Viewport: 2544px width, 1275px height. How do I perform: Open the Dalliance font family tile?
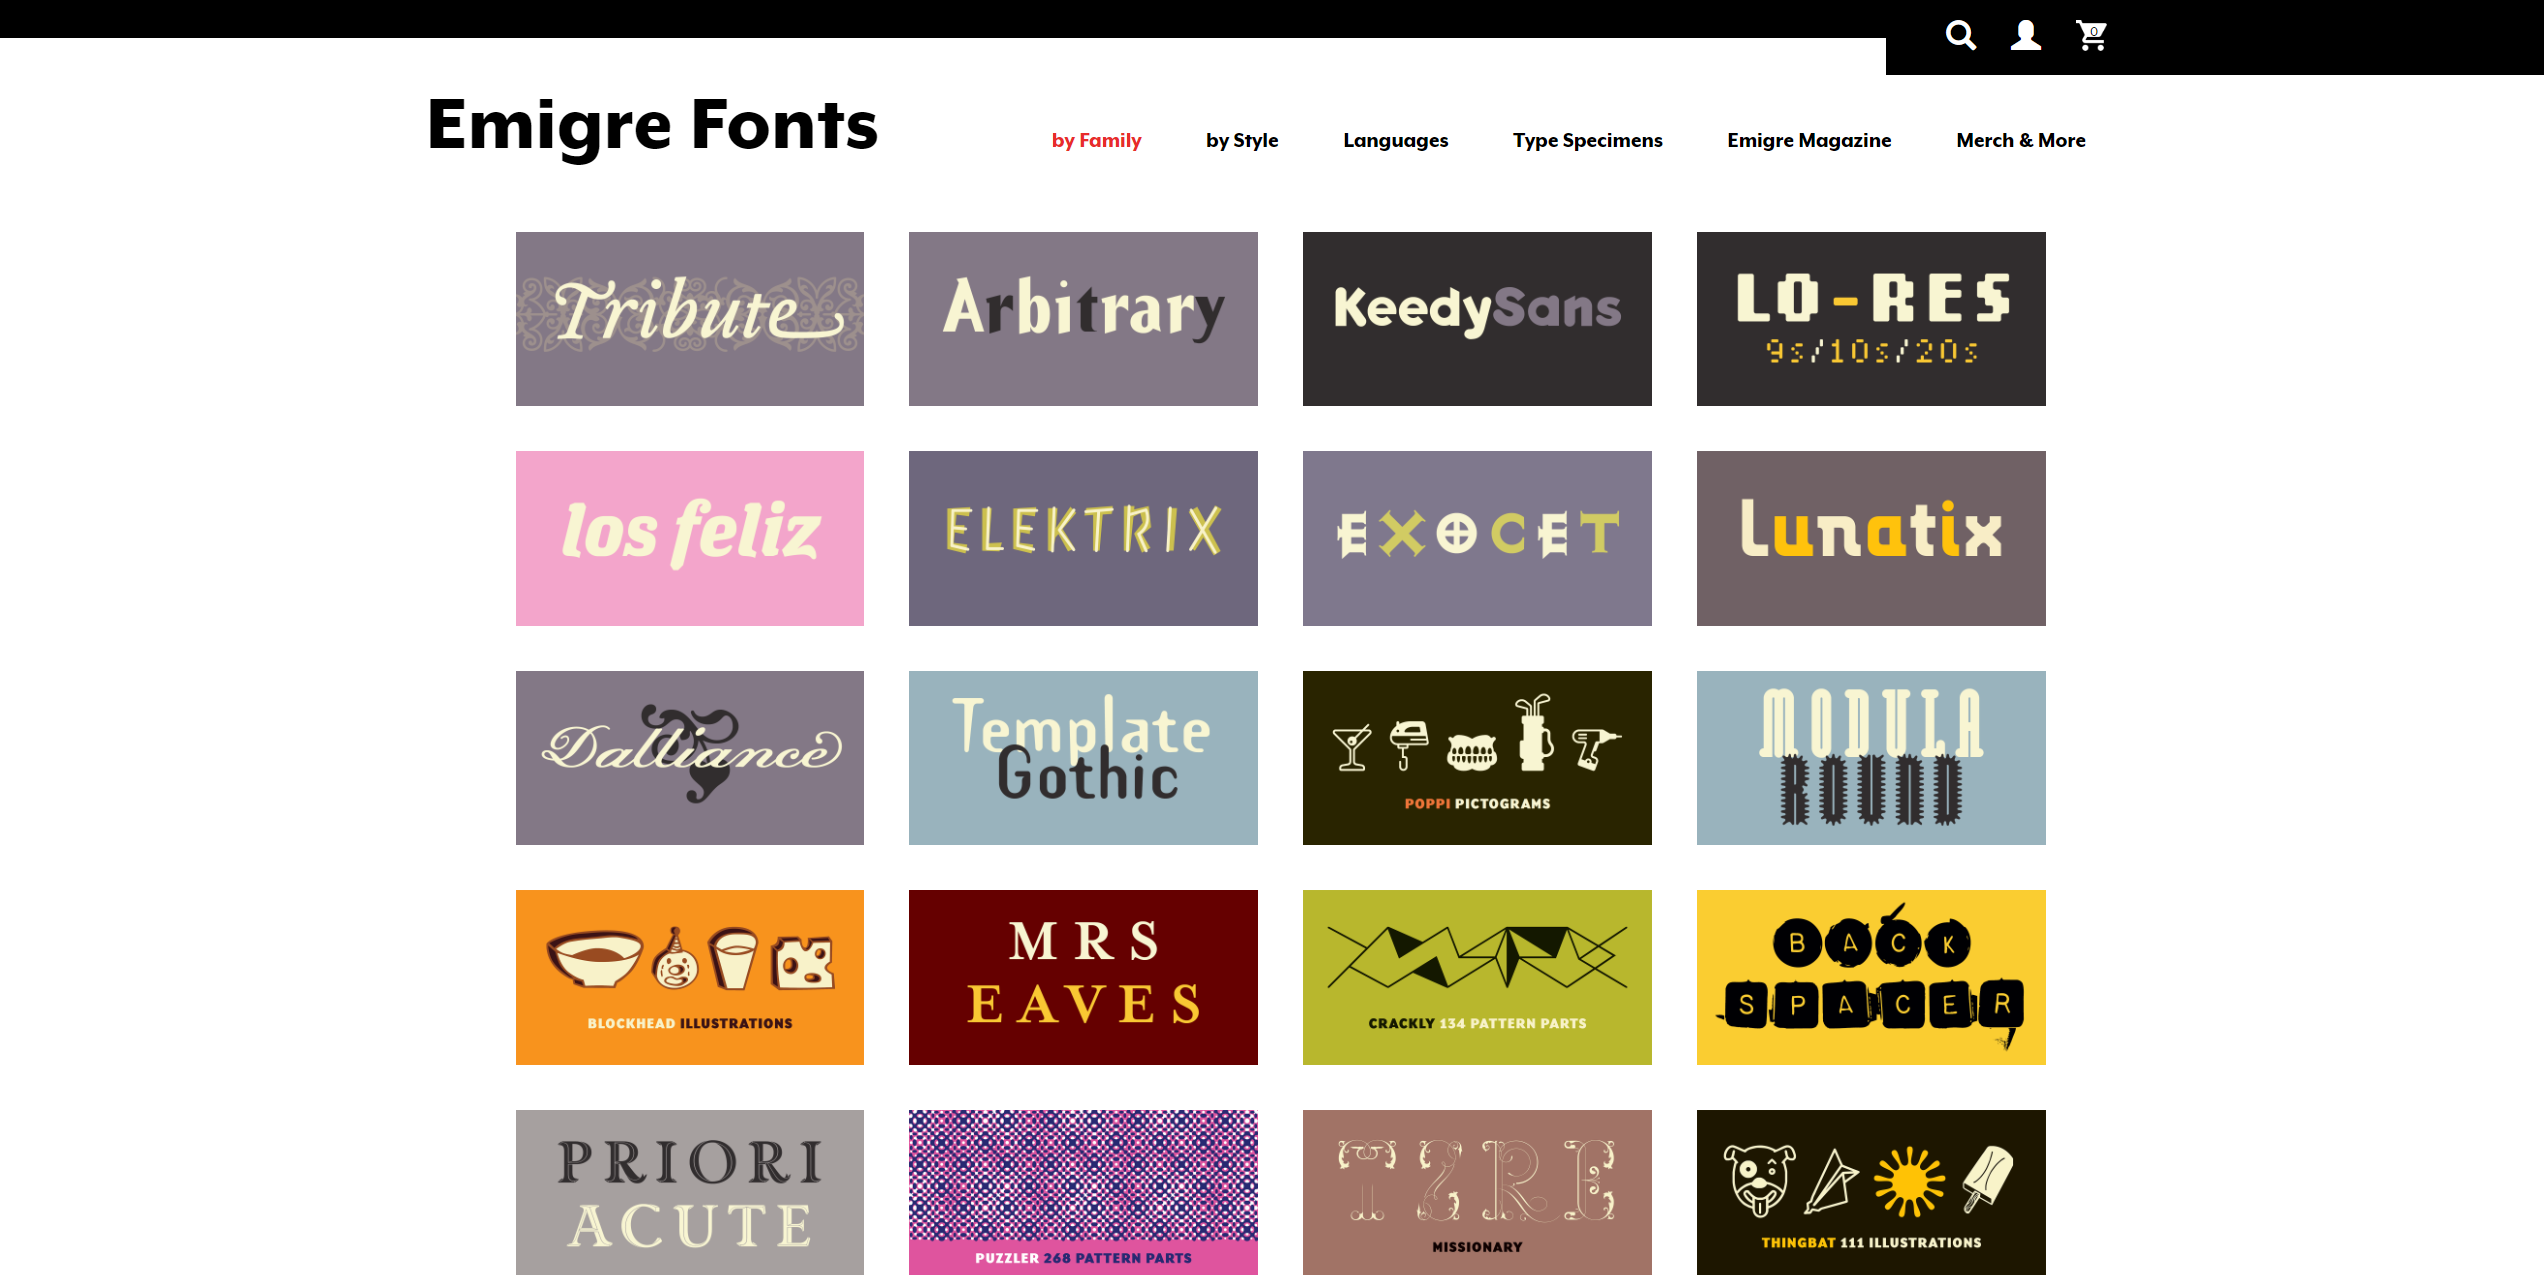[x=690, y=758]
